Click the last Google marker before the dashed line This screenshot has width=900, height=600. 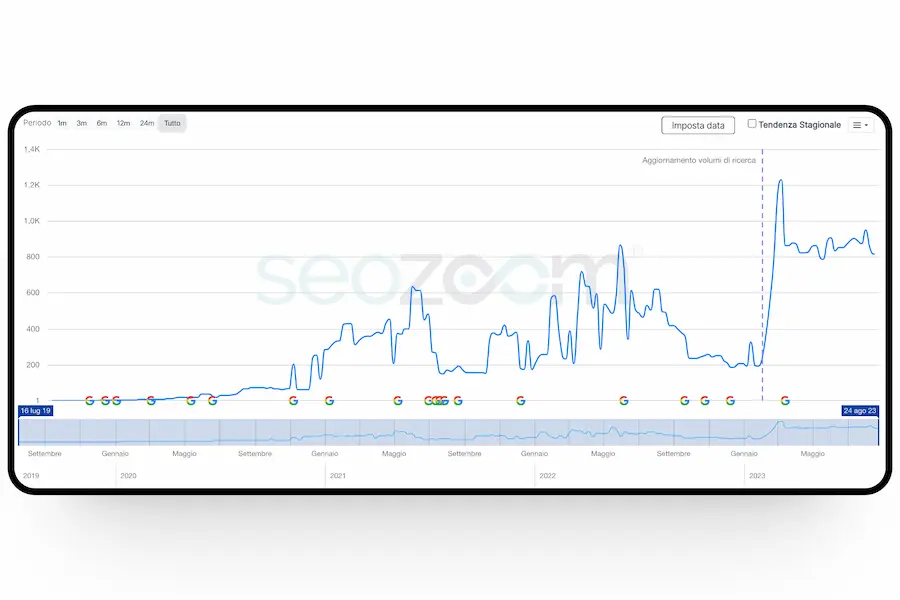pyautogui.click(x=730, y=400)
